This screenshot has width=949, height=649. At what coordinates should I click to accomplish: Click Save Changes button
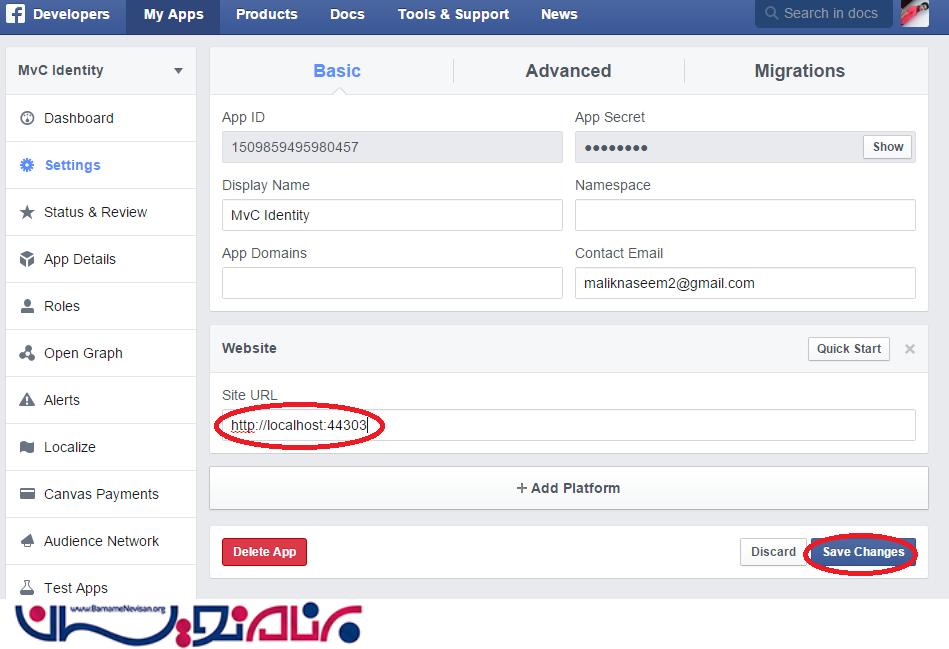tap(863, 552)
